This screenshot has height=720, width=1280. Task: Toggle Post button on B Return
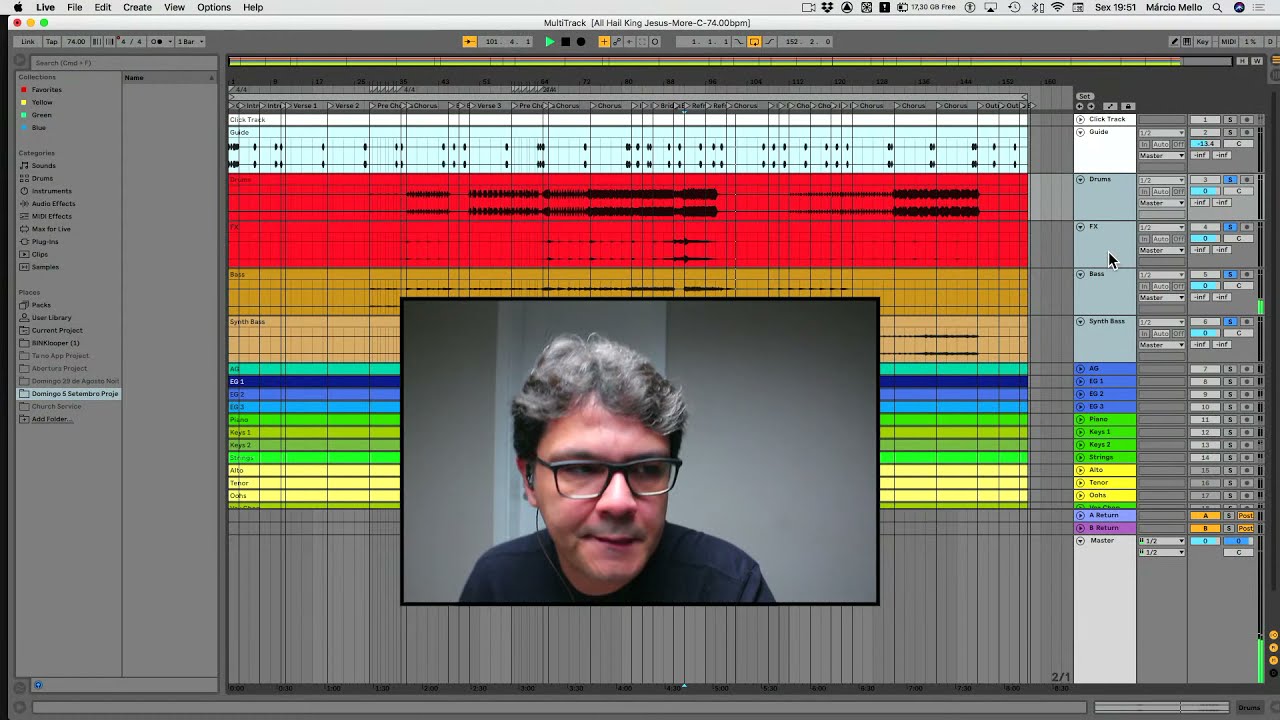click(x=1246, y=528)
